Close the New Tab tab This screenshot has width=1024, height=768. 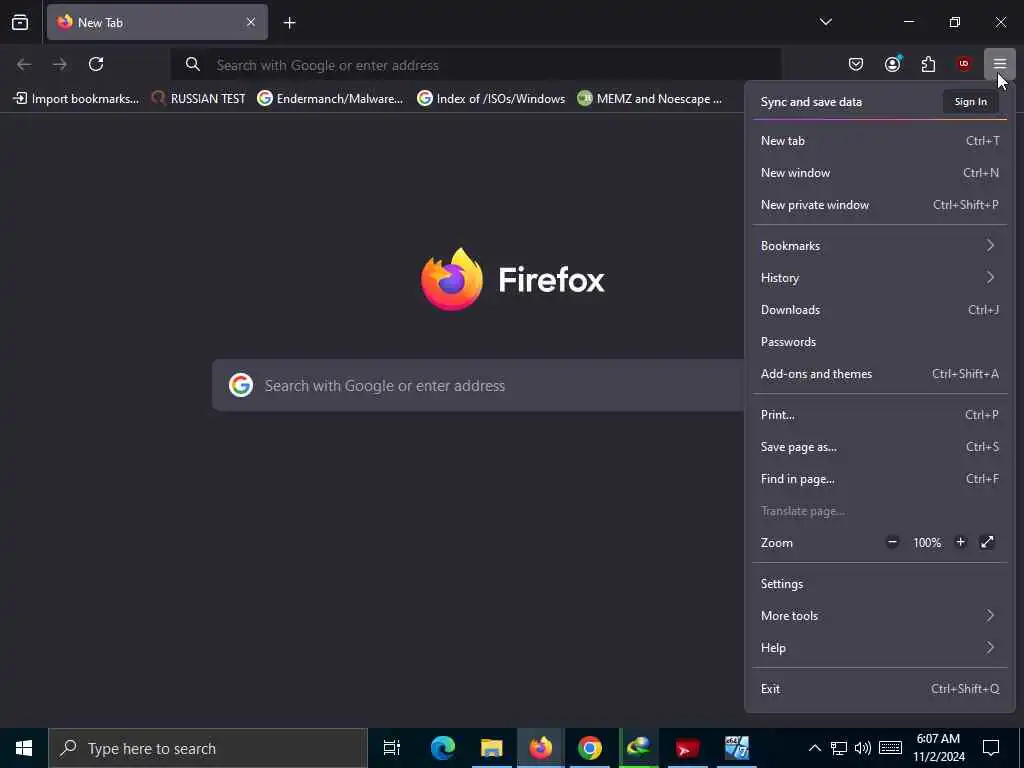[x=251, y=22]
